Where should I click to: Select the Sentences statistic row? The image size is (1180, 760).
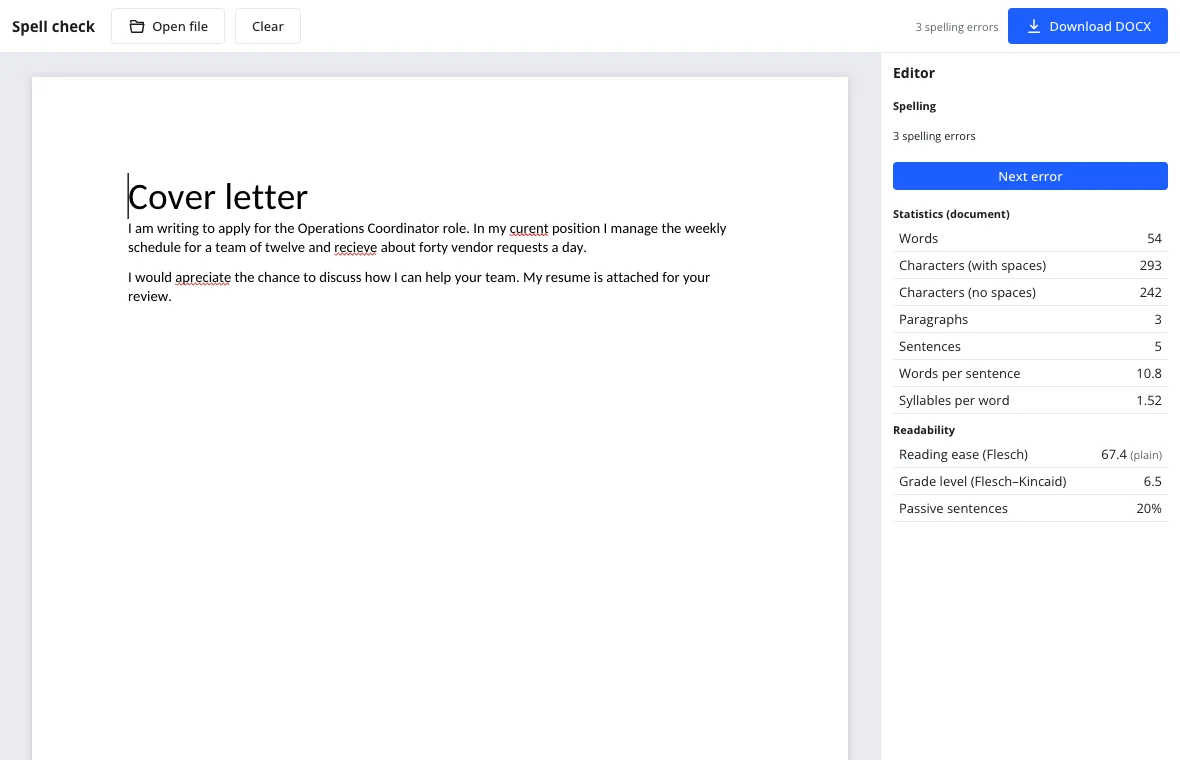tap(1029, 347)
